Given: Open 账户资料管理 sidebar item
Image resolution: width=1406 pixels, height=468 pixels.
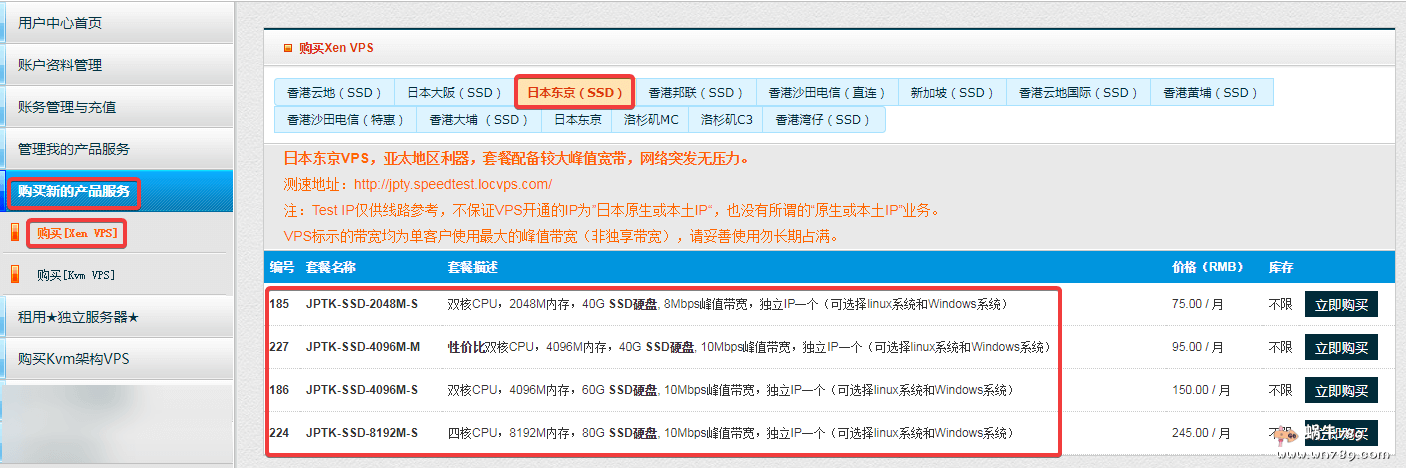Looking at the screenshot, I should [x=60, y=65].
